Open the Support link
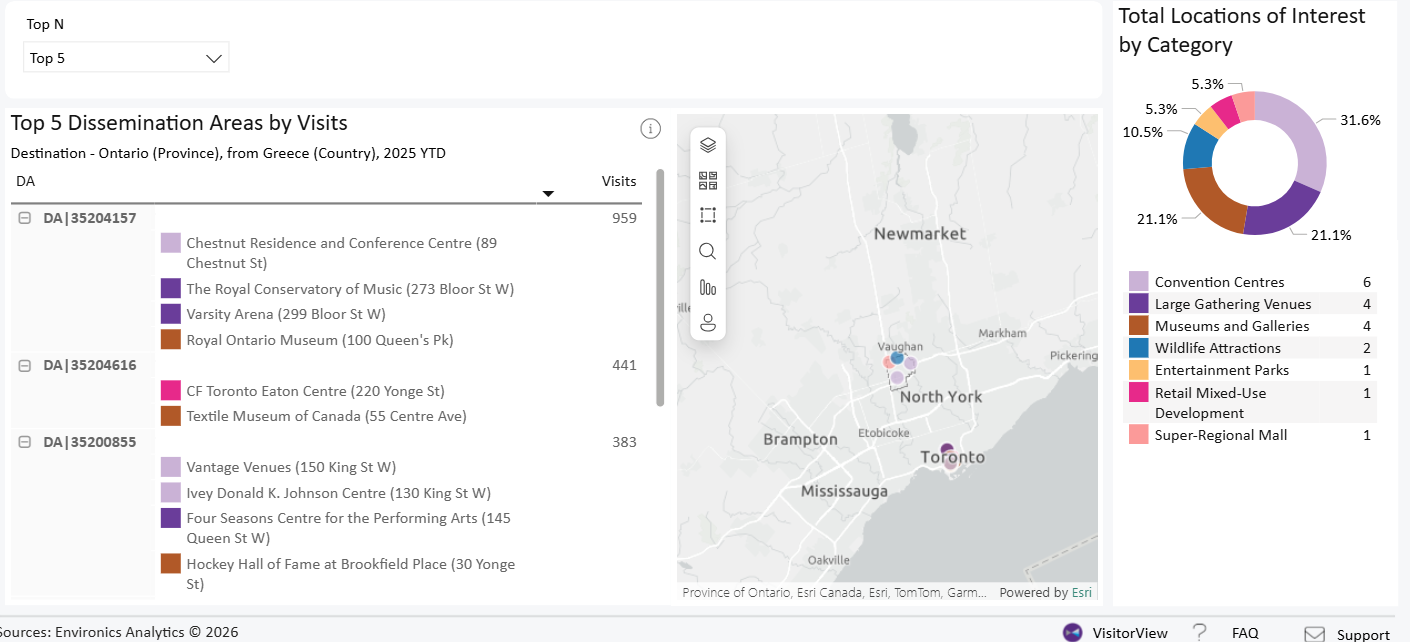The image size is (1410, 642). [1363, 634]
